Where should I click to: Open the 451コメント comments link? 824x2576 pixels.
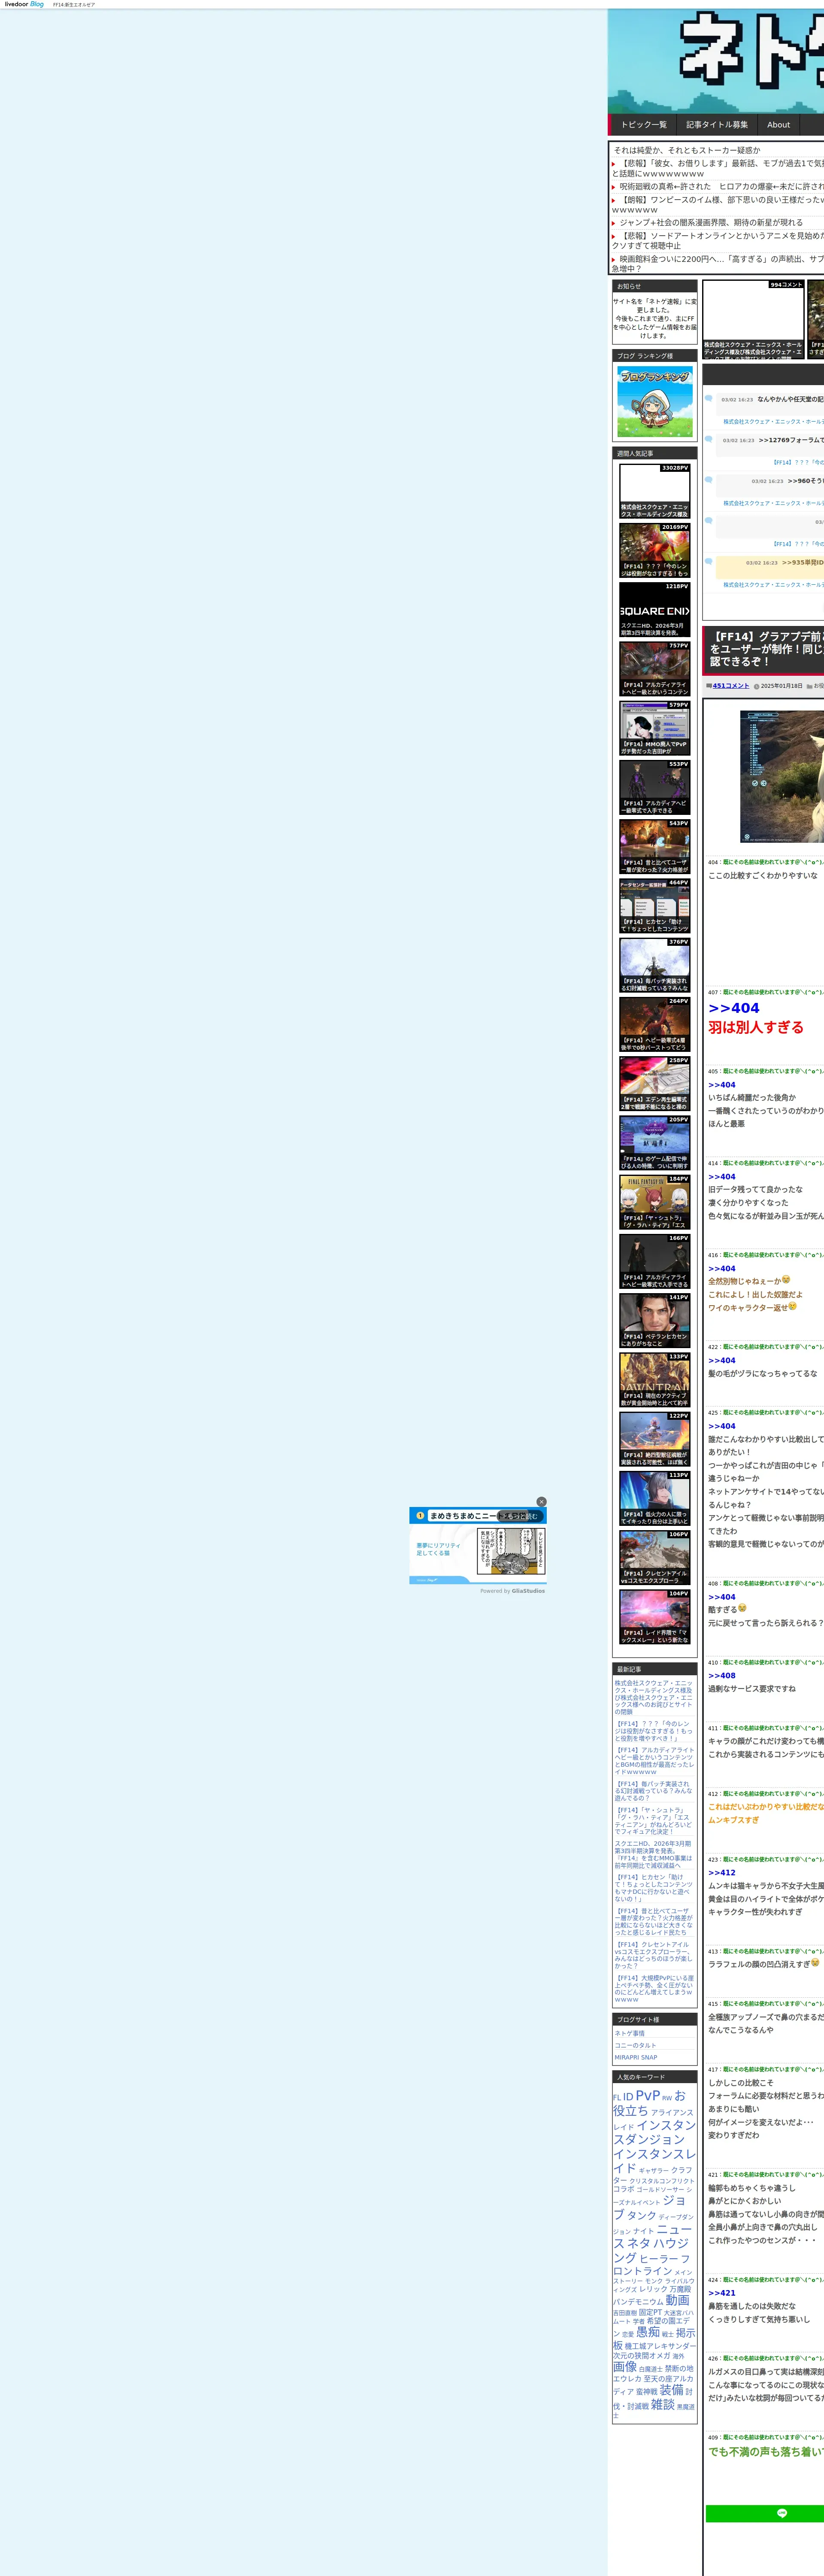pyautogui.click(x=730, y=686)
